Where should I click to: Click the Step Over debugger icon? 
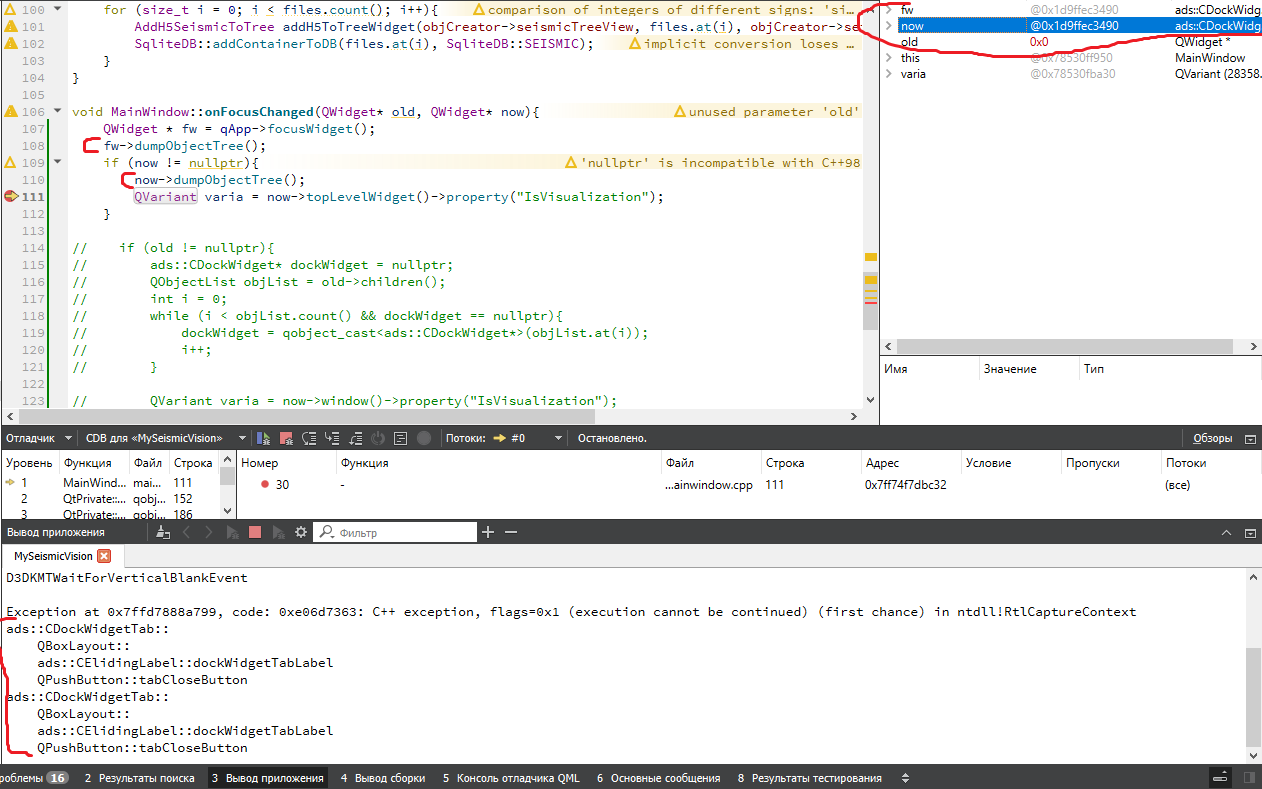[x=309, y=438]
